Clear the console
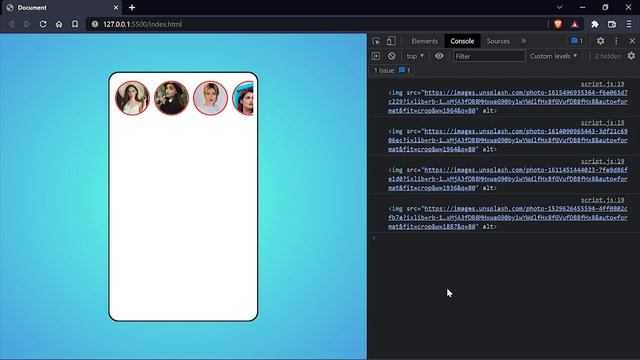 [x=391, y=56]
